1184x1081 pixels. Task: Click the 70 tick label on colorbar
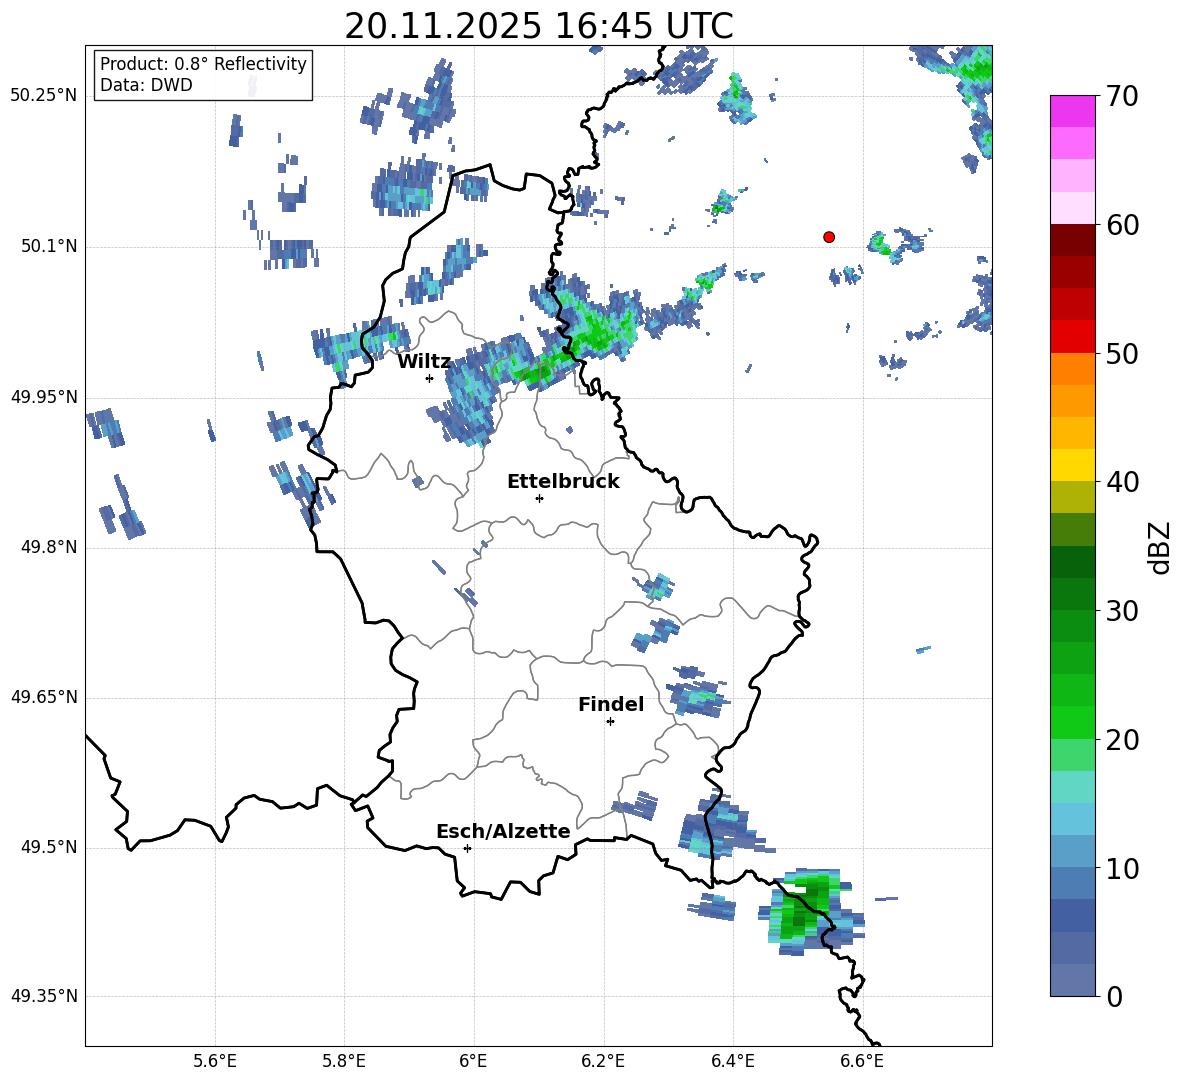click(1123, 97)
